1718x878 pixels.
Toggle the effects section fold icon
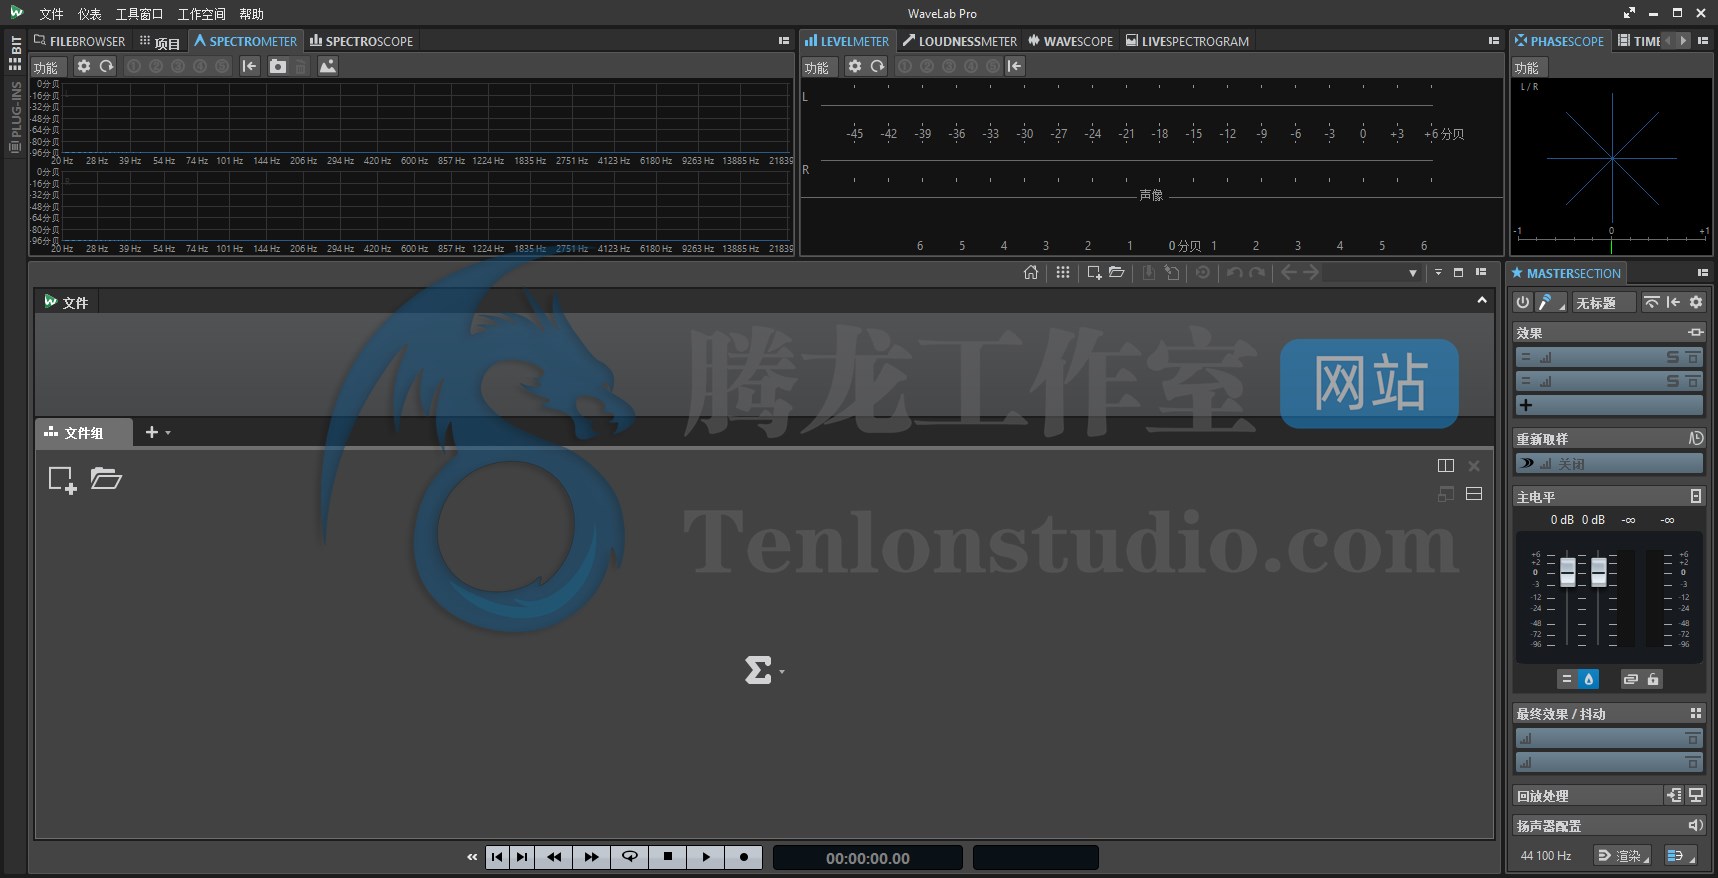point(1696,332)
